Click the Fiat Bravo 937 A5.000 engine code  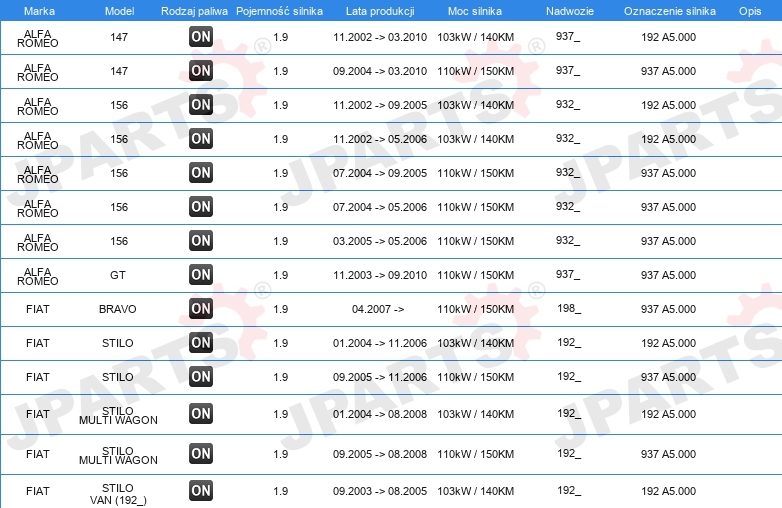pos(668,309)
